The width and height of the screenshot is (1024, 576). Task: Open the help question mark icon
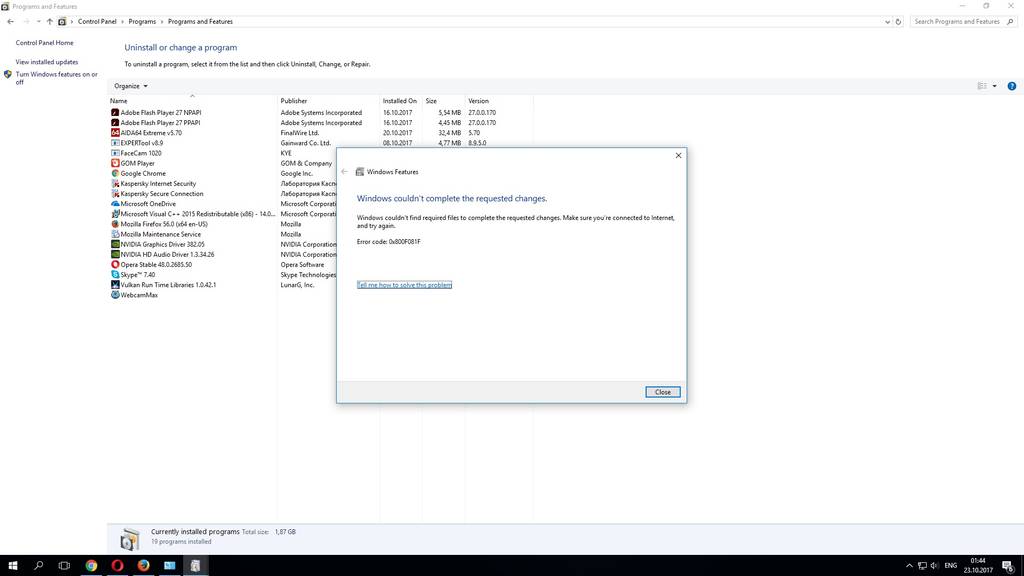coord(1012,86)
